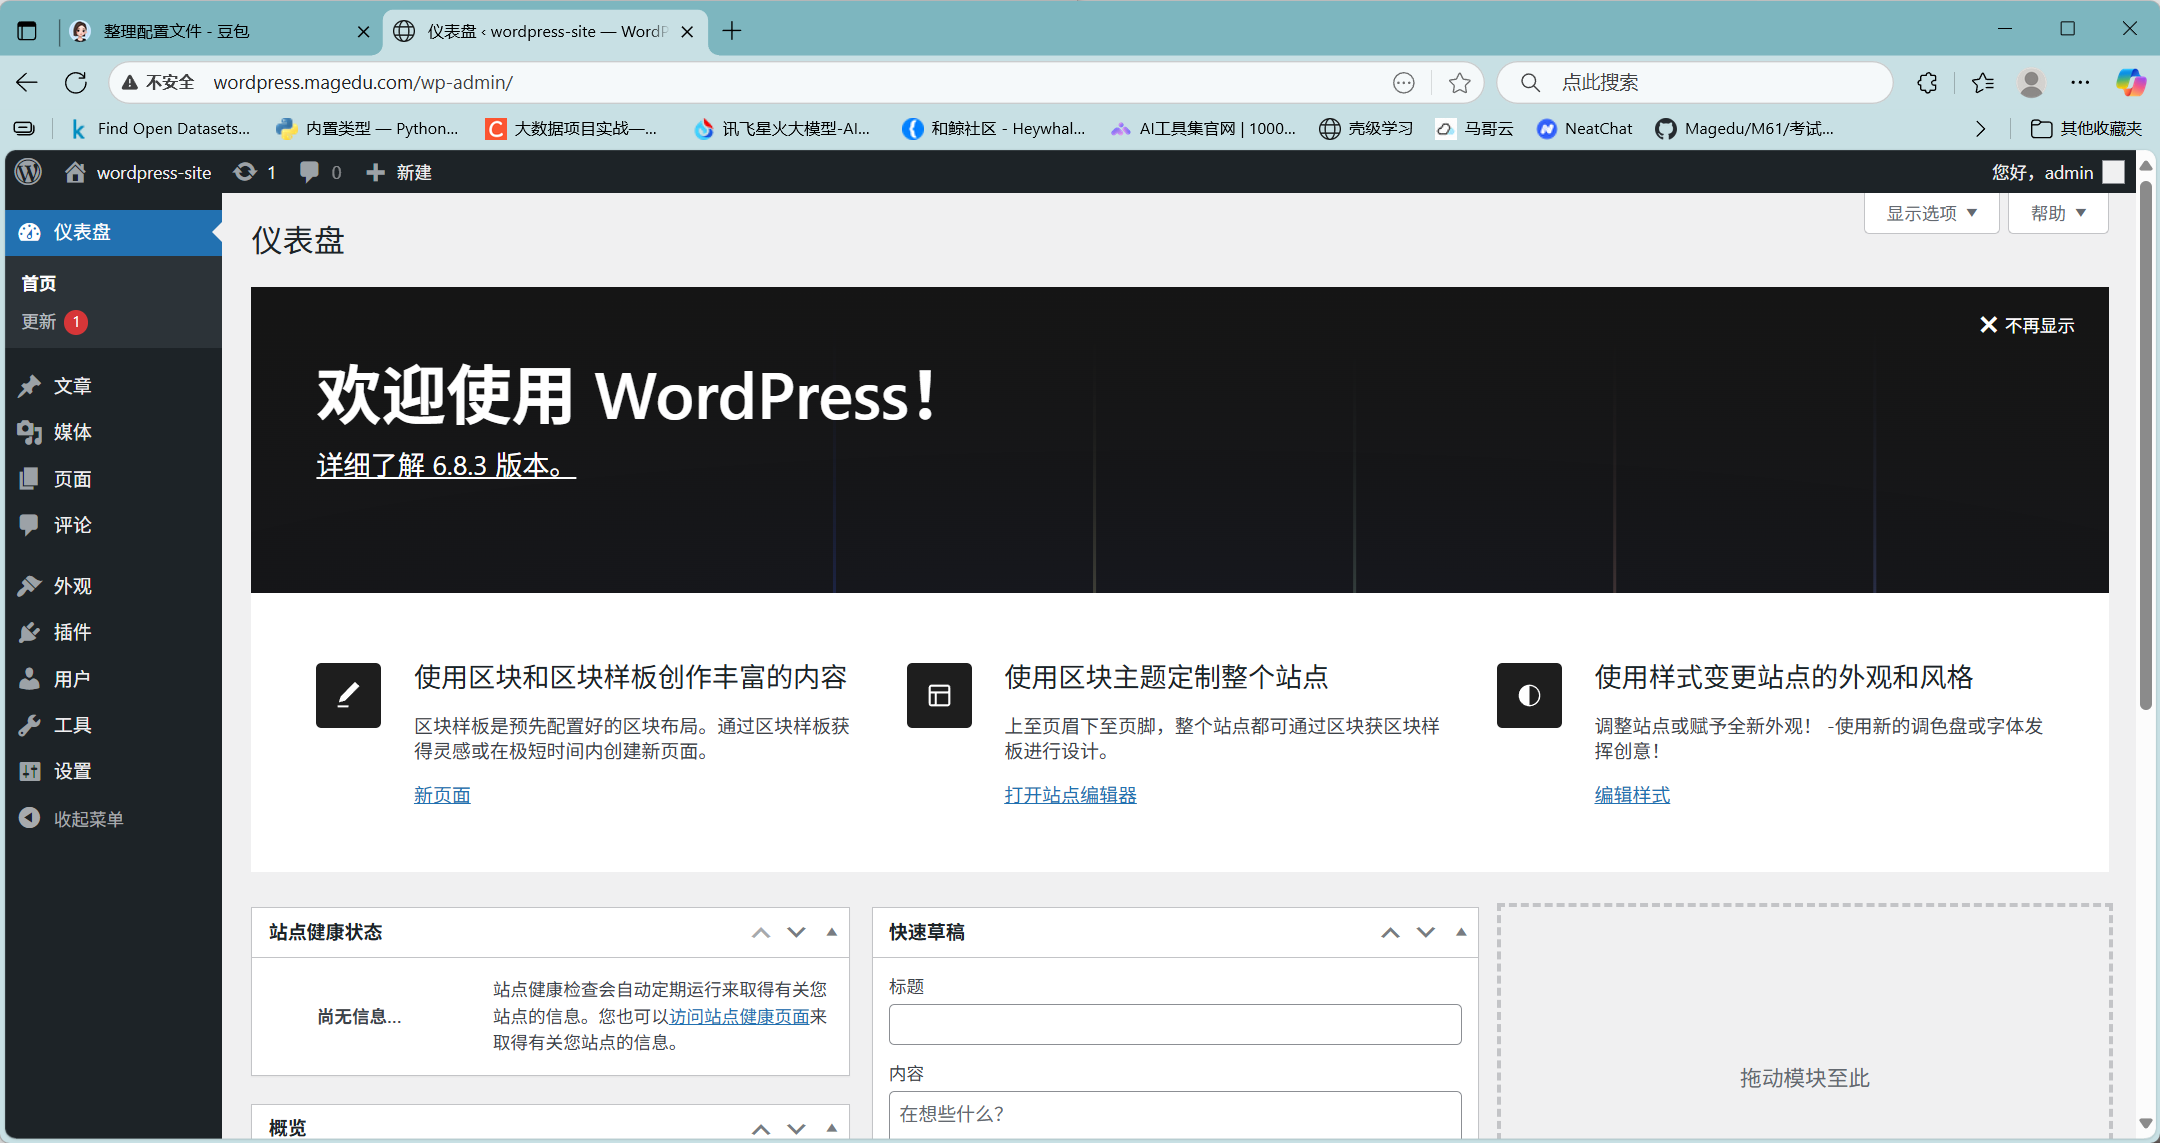Open the 外观 appearance menu
The width and height of the screenshot is (2160, 1143).
tap(72, 586)
